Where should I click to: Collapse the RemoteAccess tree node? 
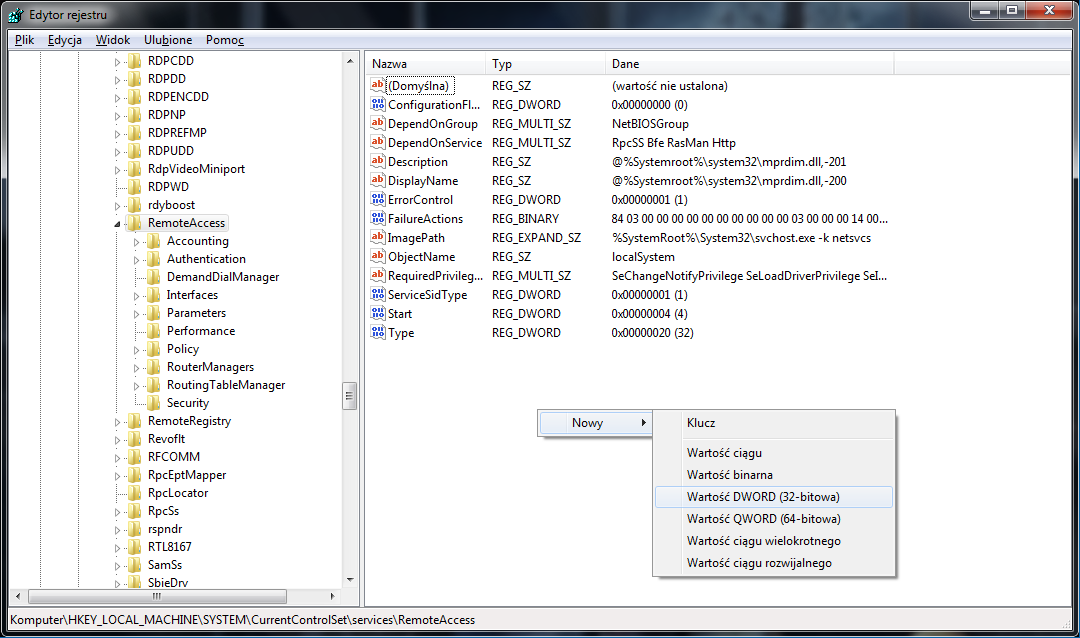pos(118,224)
